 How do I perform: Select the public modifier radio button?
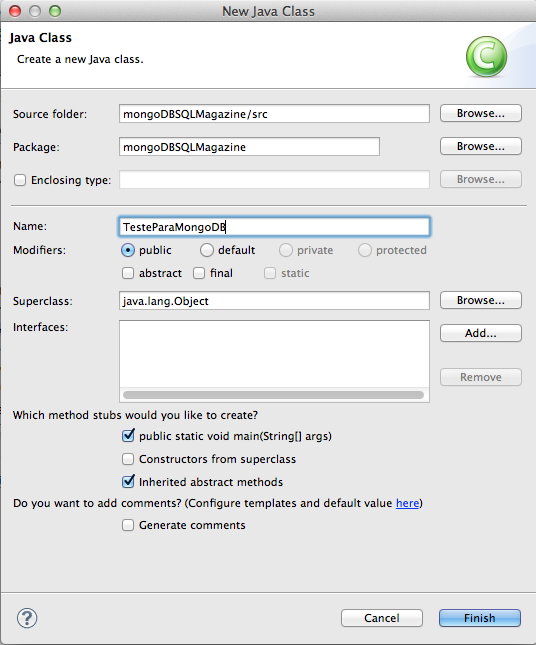(128, 250)
